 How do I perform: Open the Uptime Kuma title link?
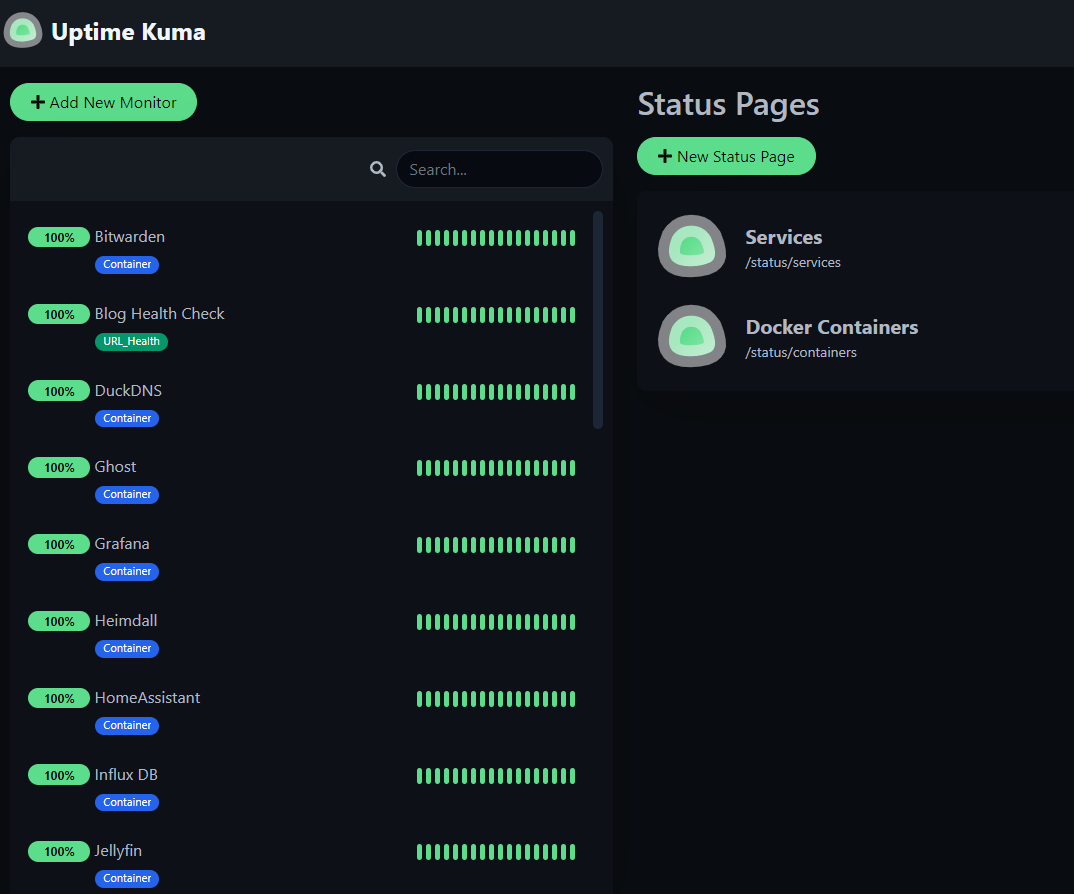128,32
